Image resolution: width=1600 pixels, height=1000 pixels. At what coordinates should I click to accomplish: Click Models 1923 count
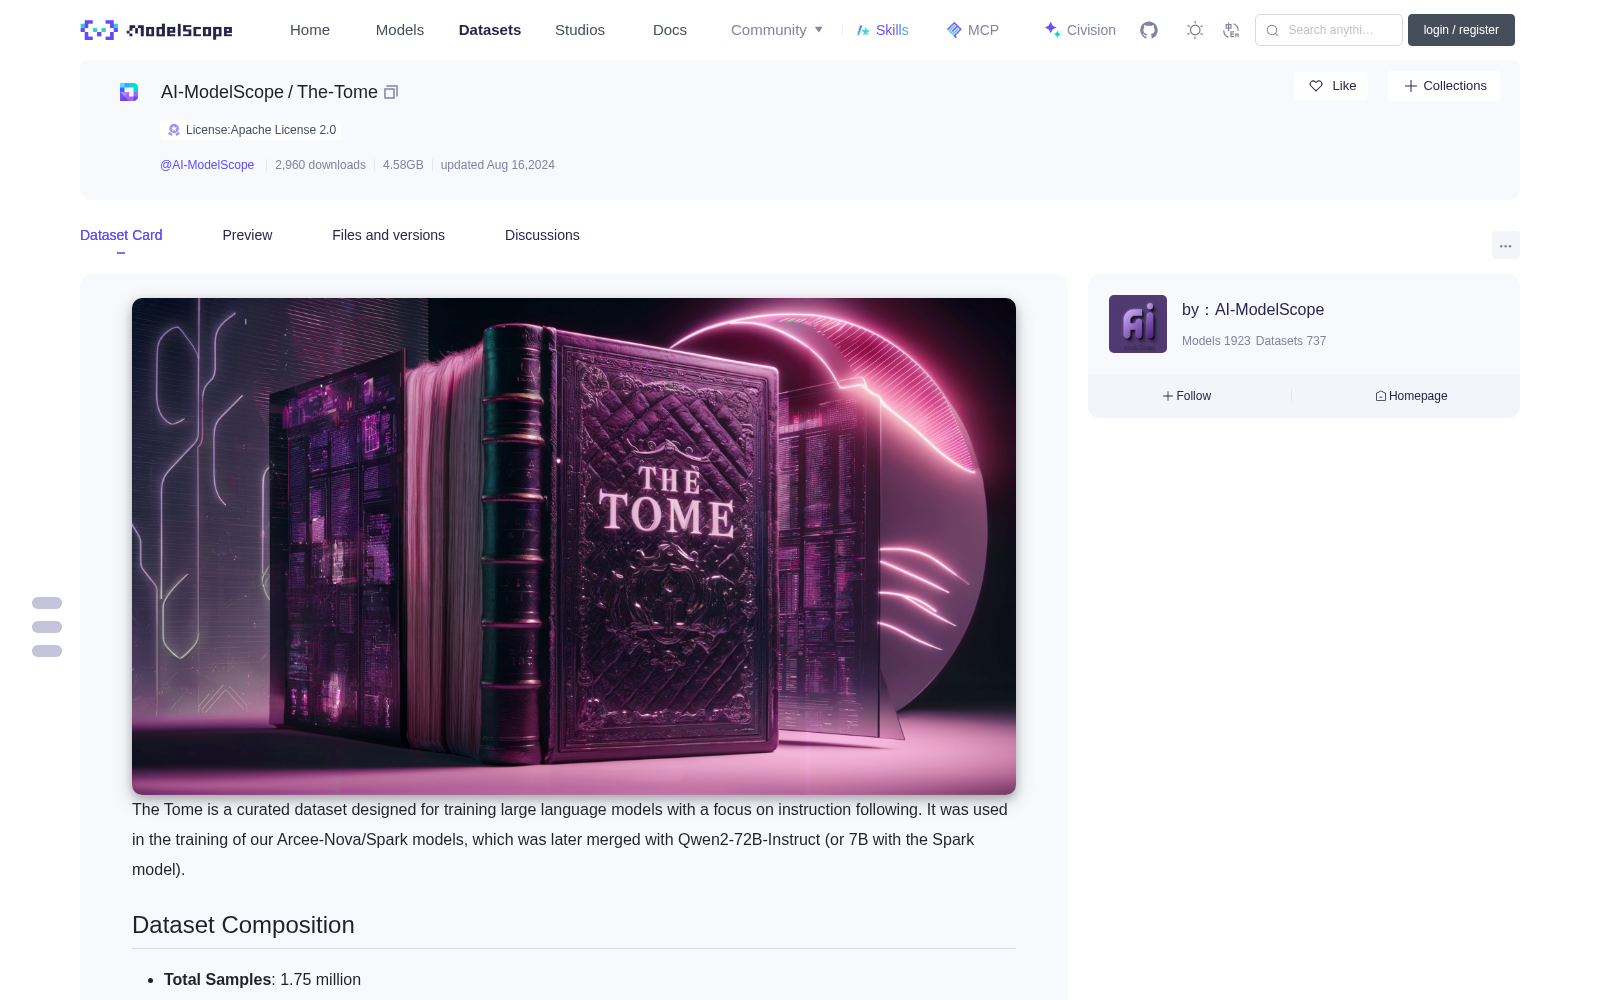[1216, 341]
